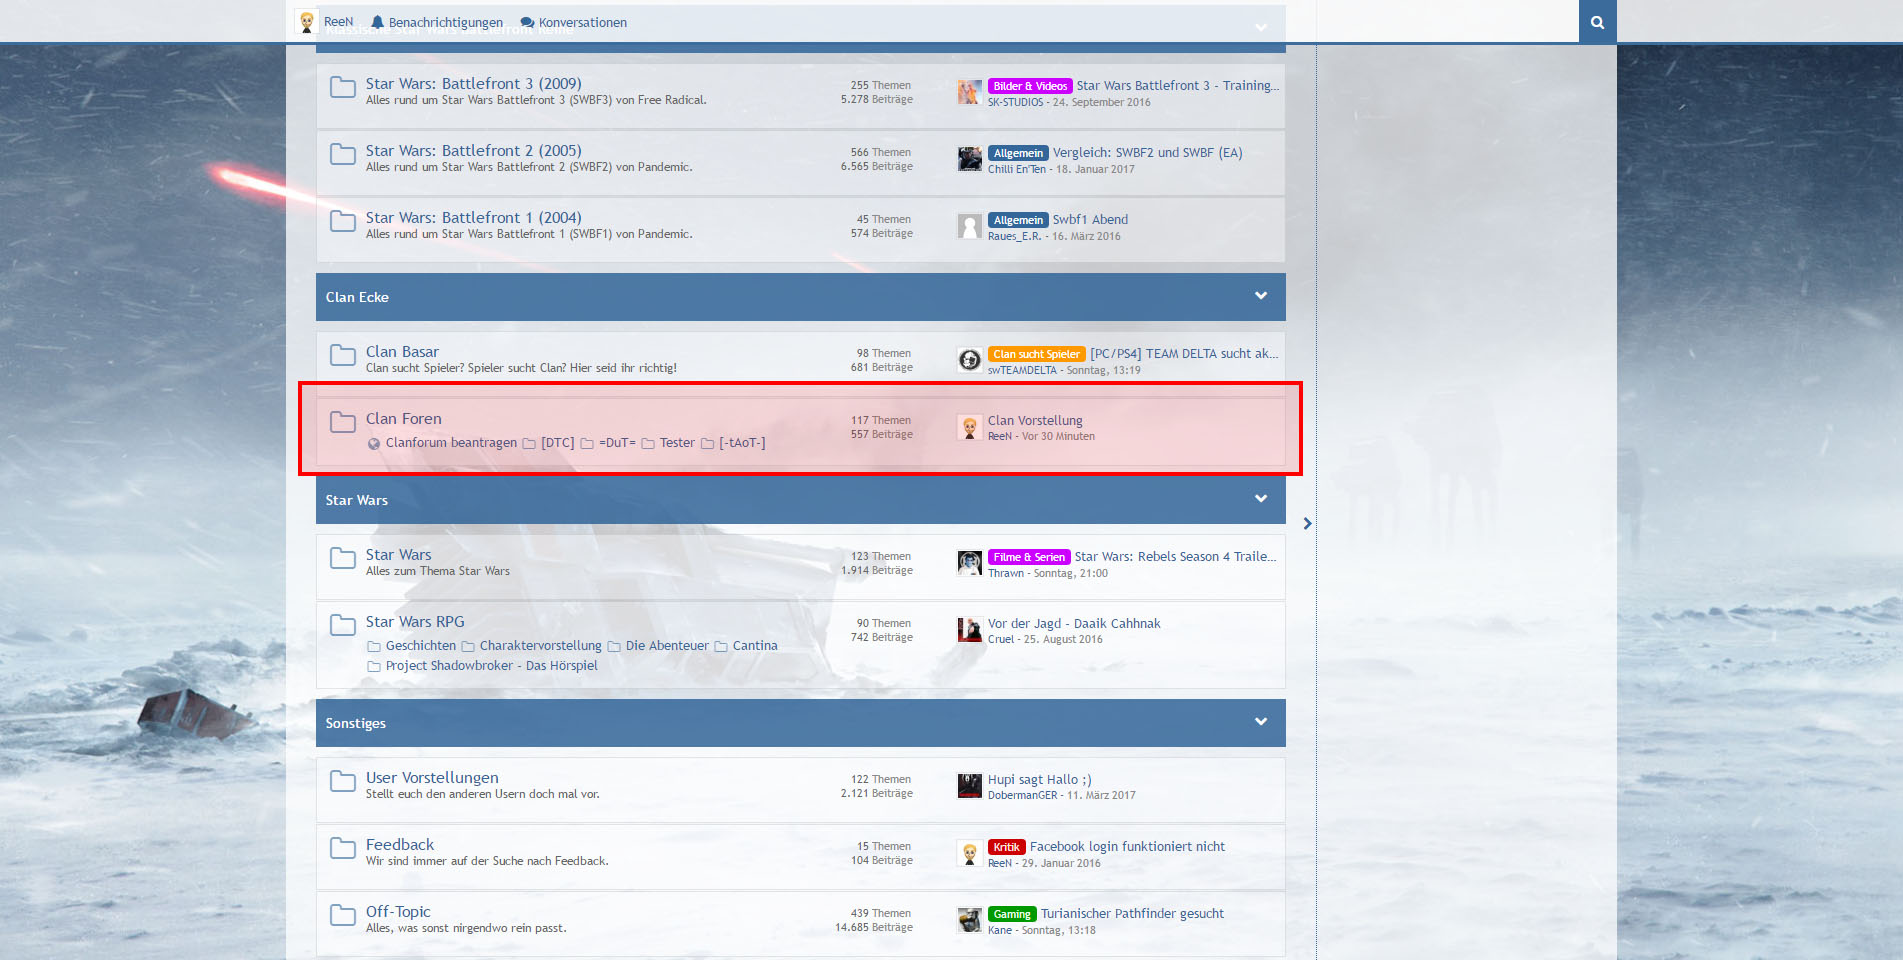Open ReeN user avatar in top bar
This screenshot has width=1903, height=960.
(307, 22)
